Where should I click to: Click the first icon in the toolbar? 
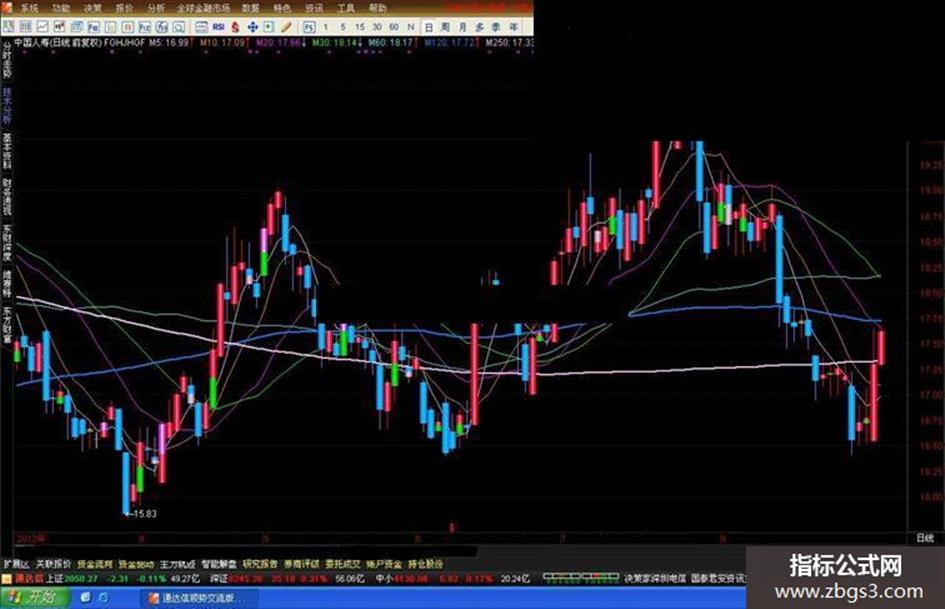pyautogui.click(x=8, y=27)
